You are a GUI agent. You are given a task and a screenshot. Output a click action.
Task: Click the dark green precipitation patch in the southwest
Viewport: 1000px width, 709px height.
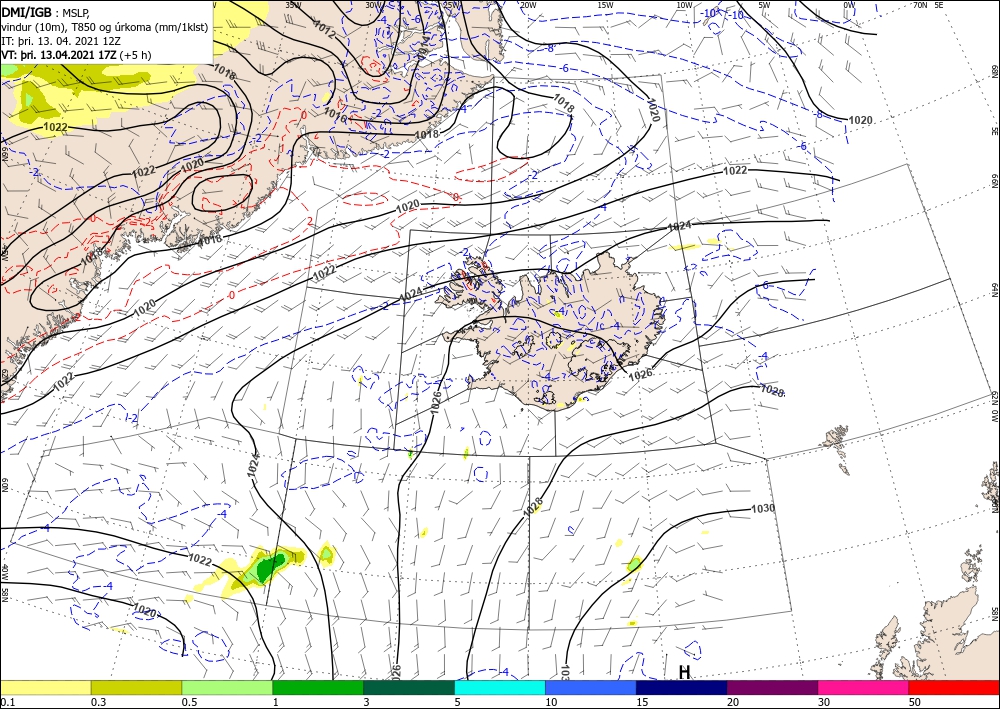(271, 566)
